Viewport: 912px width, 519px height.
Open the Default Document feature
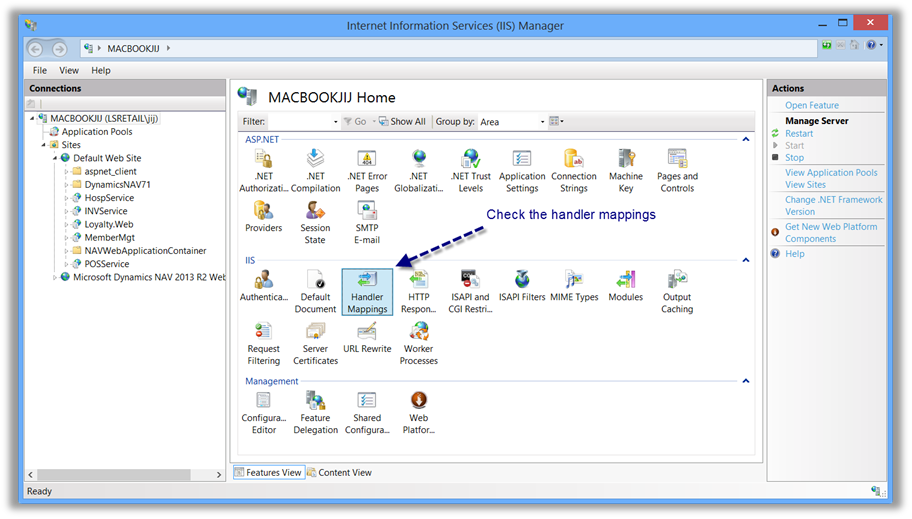[x=315, y=292]
